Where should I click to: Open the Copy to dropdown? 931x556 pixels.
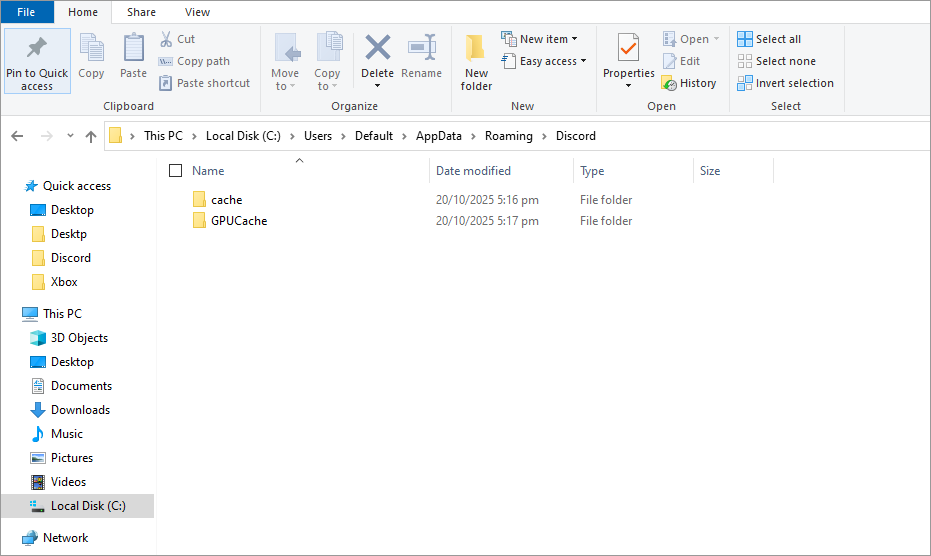327,62
